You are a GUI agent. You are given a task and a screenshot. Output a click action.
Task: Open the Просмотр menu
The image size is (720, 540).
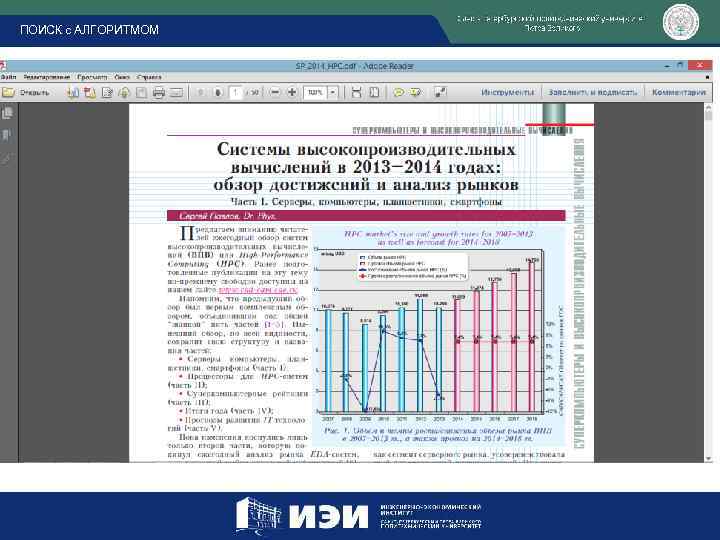point(92,77)
